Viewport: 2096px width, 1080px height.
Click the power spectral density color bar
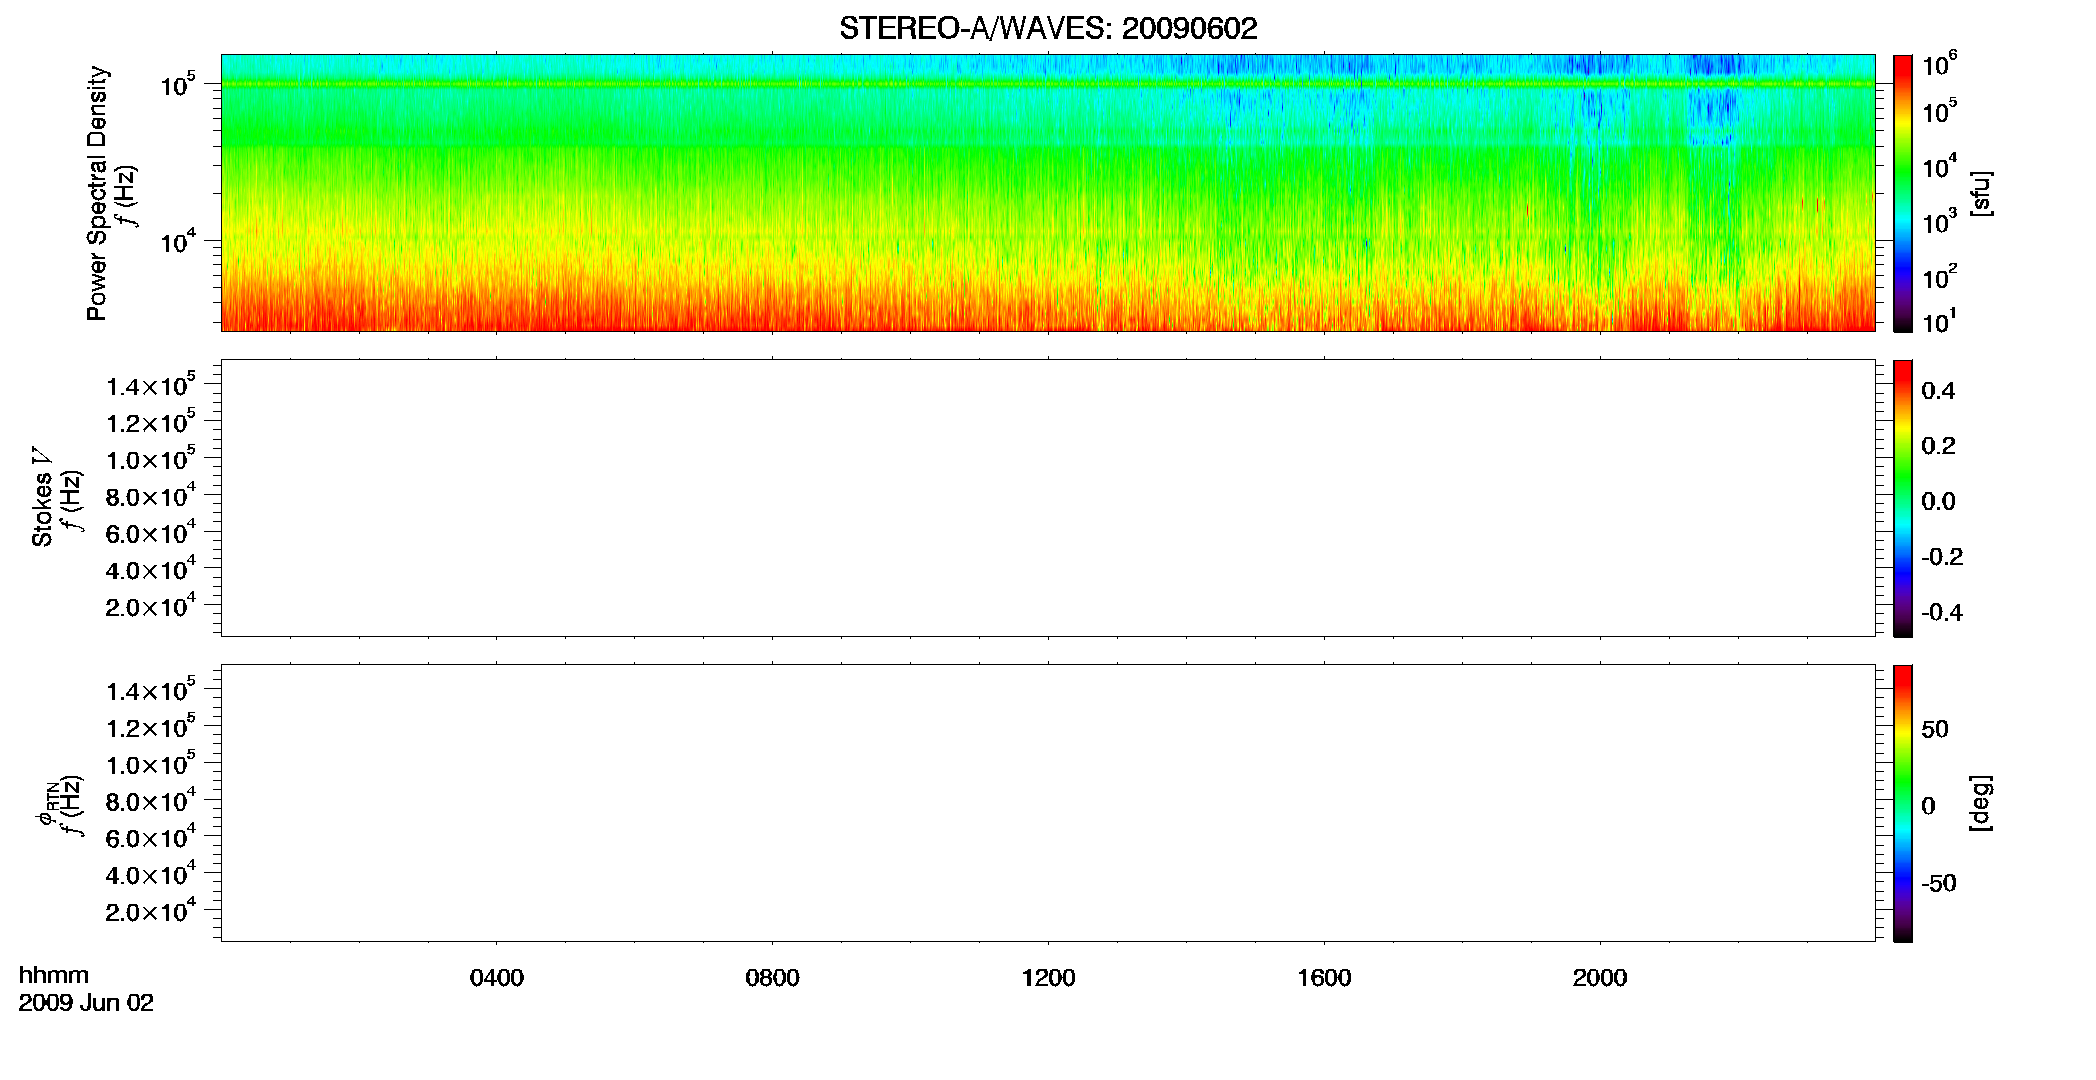pyautogui.click(x=1903, y=193)
